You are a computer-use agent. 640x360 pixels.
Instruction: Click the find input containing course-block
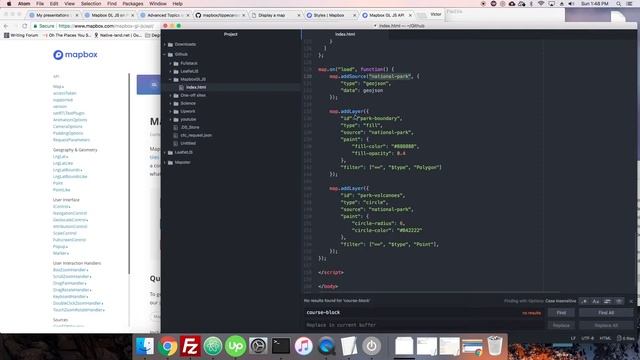423,313
